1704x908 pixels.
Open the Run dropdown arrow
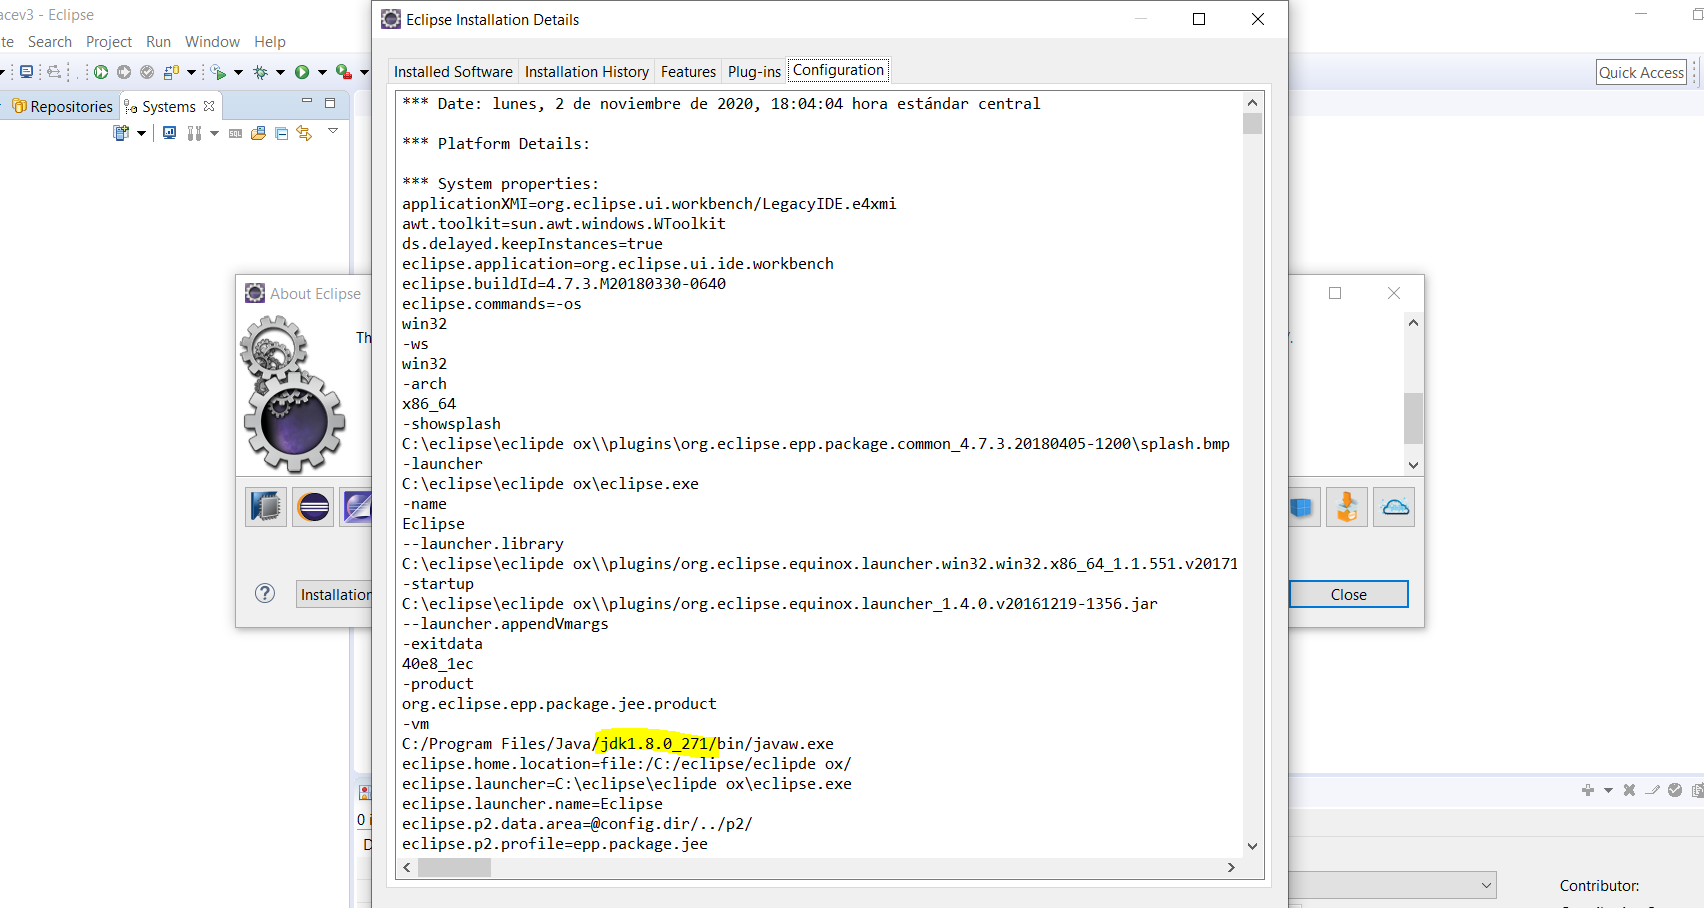322,72
